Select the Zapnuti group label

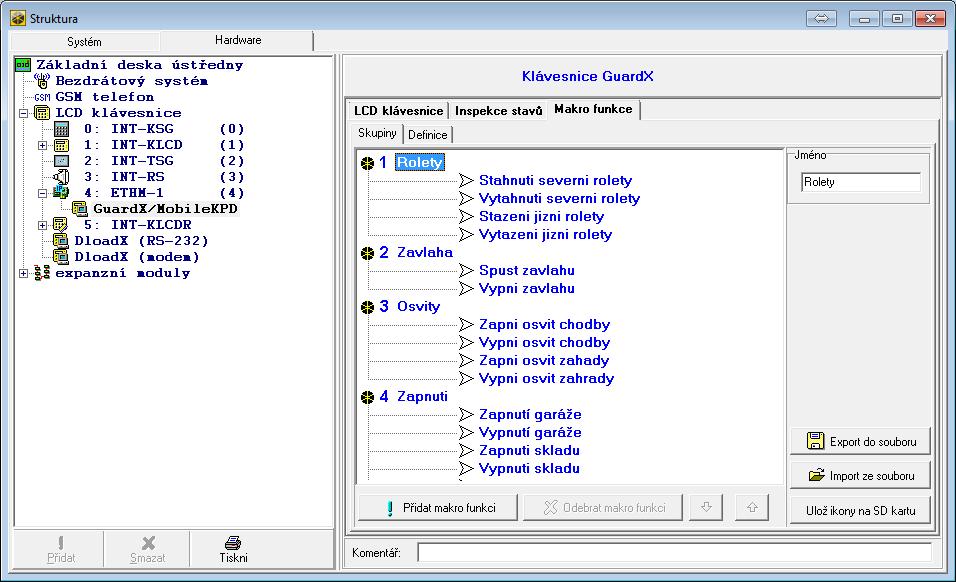(423, 397)
